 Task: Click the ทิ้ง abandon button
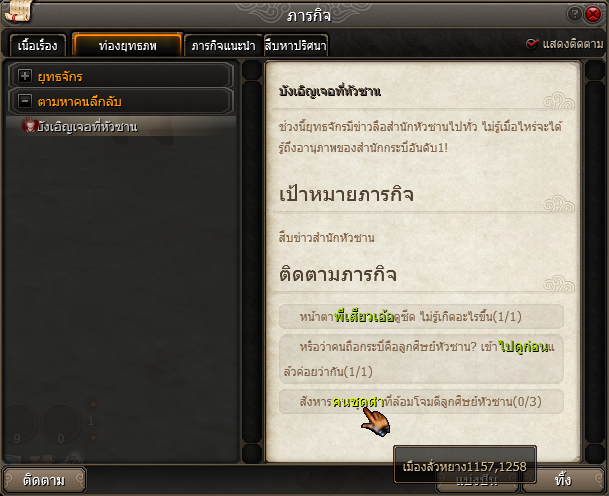tap(563, 480)
